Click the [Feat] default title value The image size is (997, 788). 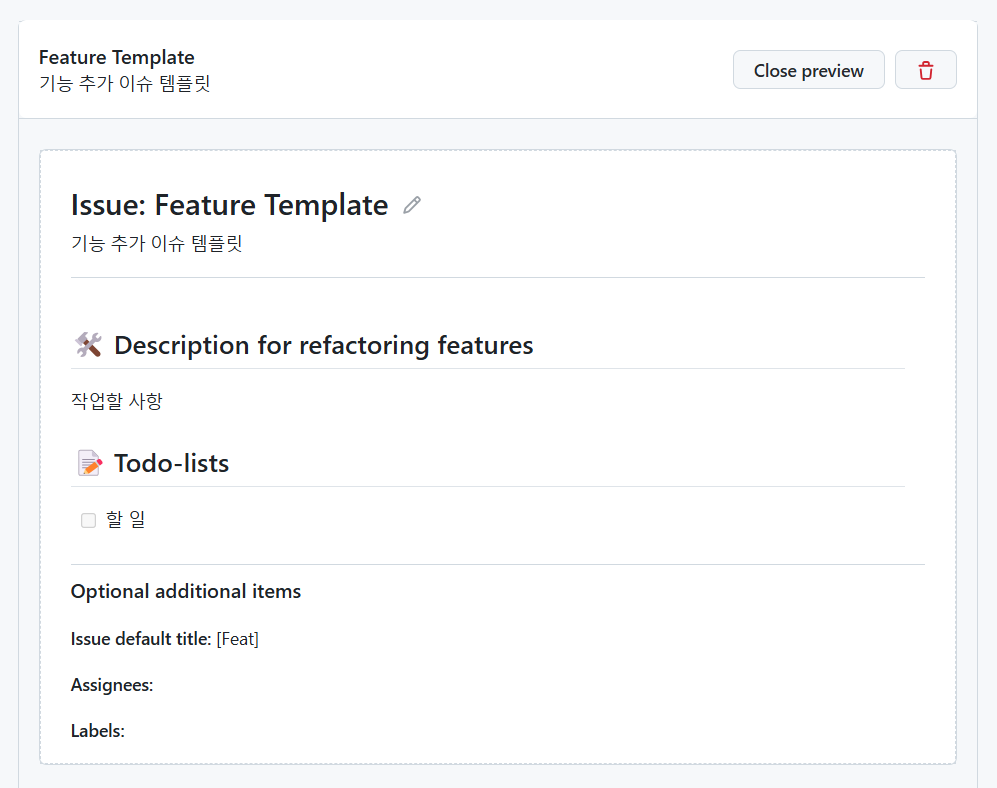238,639
